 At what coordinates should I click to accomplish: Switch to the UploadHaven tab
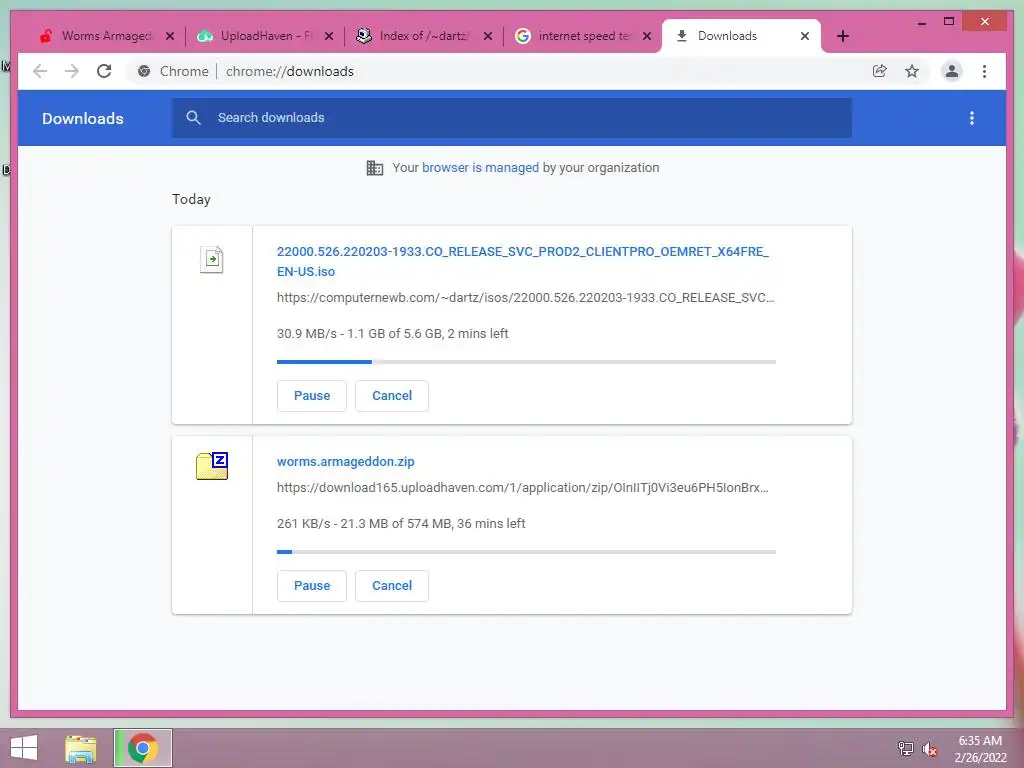(x=264, y=36)
